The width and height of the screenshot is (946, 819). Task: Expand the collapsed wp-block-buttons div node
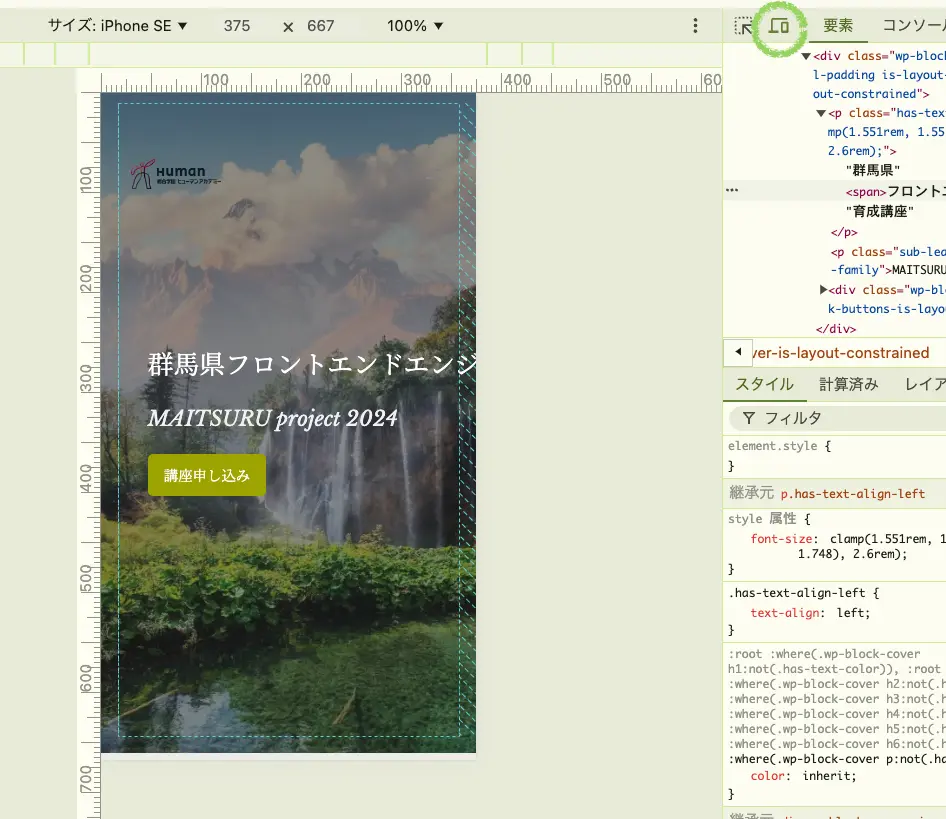(824, 289)
